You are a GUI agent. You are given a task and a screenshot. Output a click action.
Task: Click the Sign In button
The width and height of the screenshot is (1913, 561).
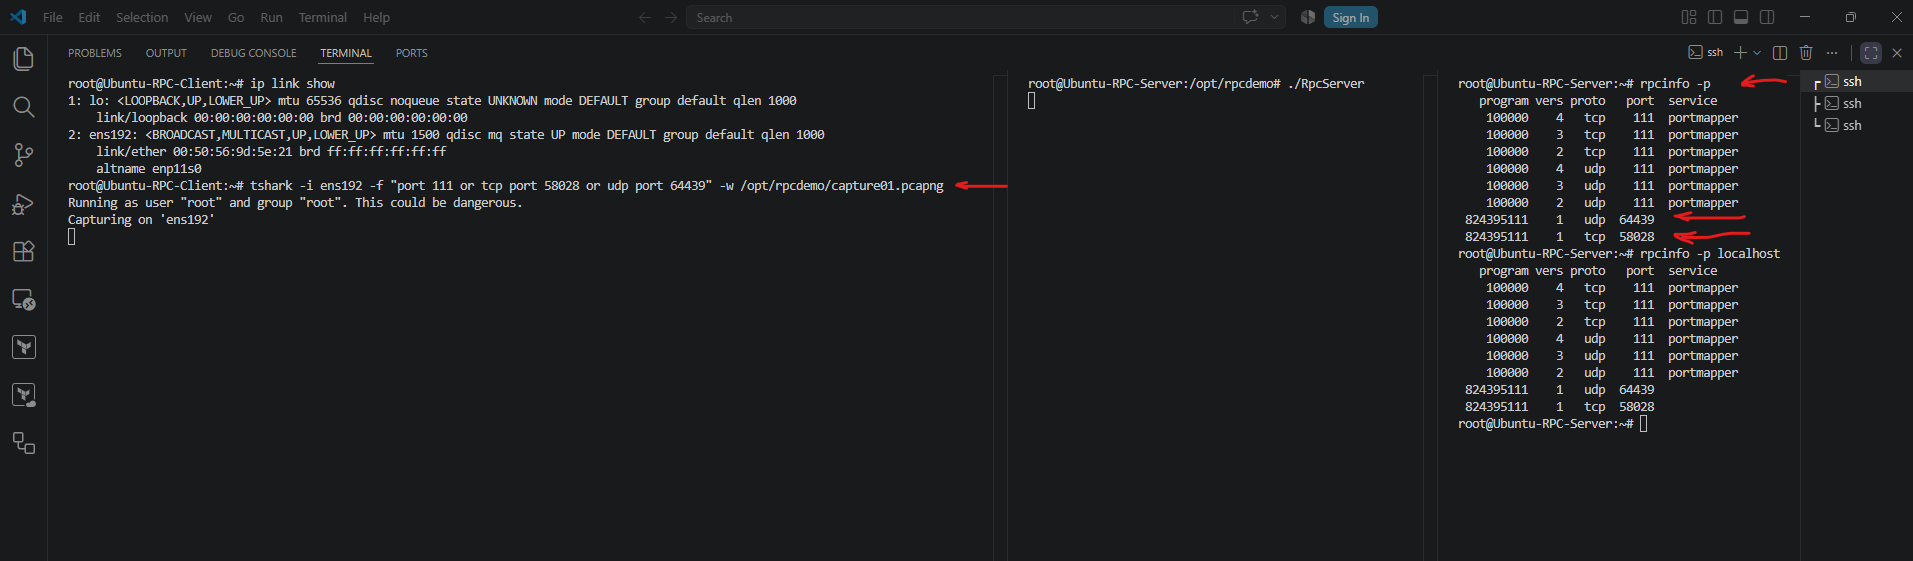click(x=1350, y=17)
